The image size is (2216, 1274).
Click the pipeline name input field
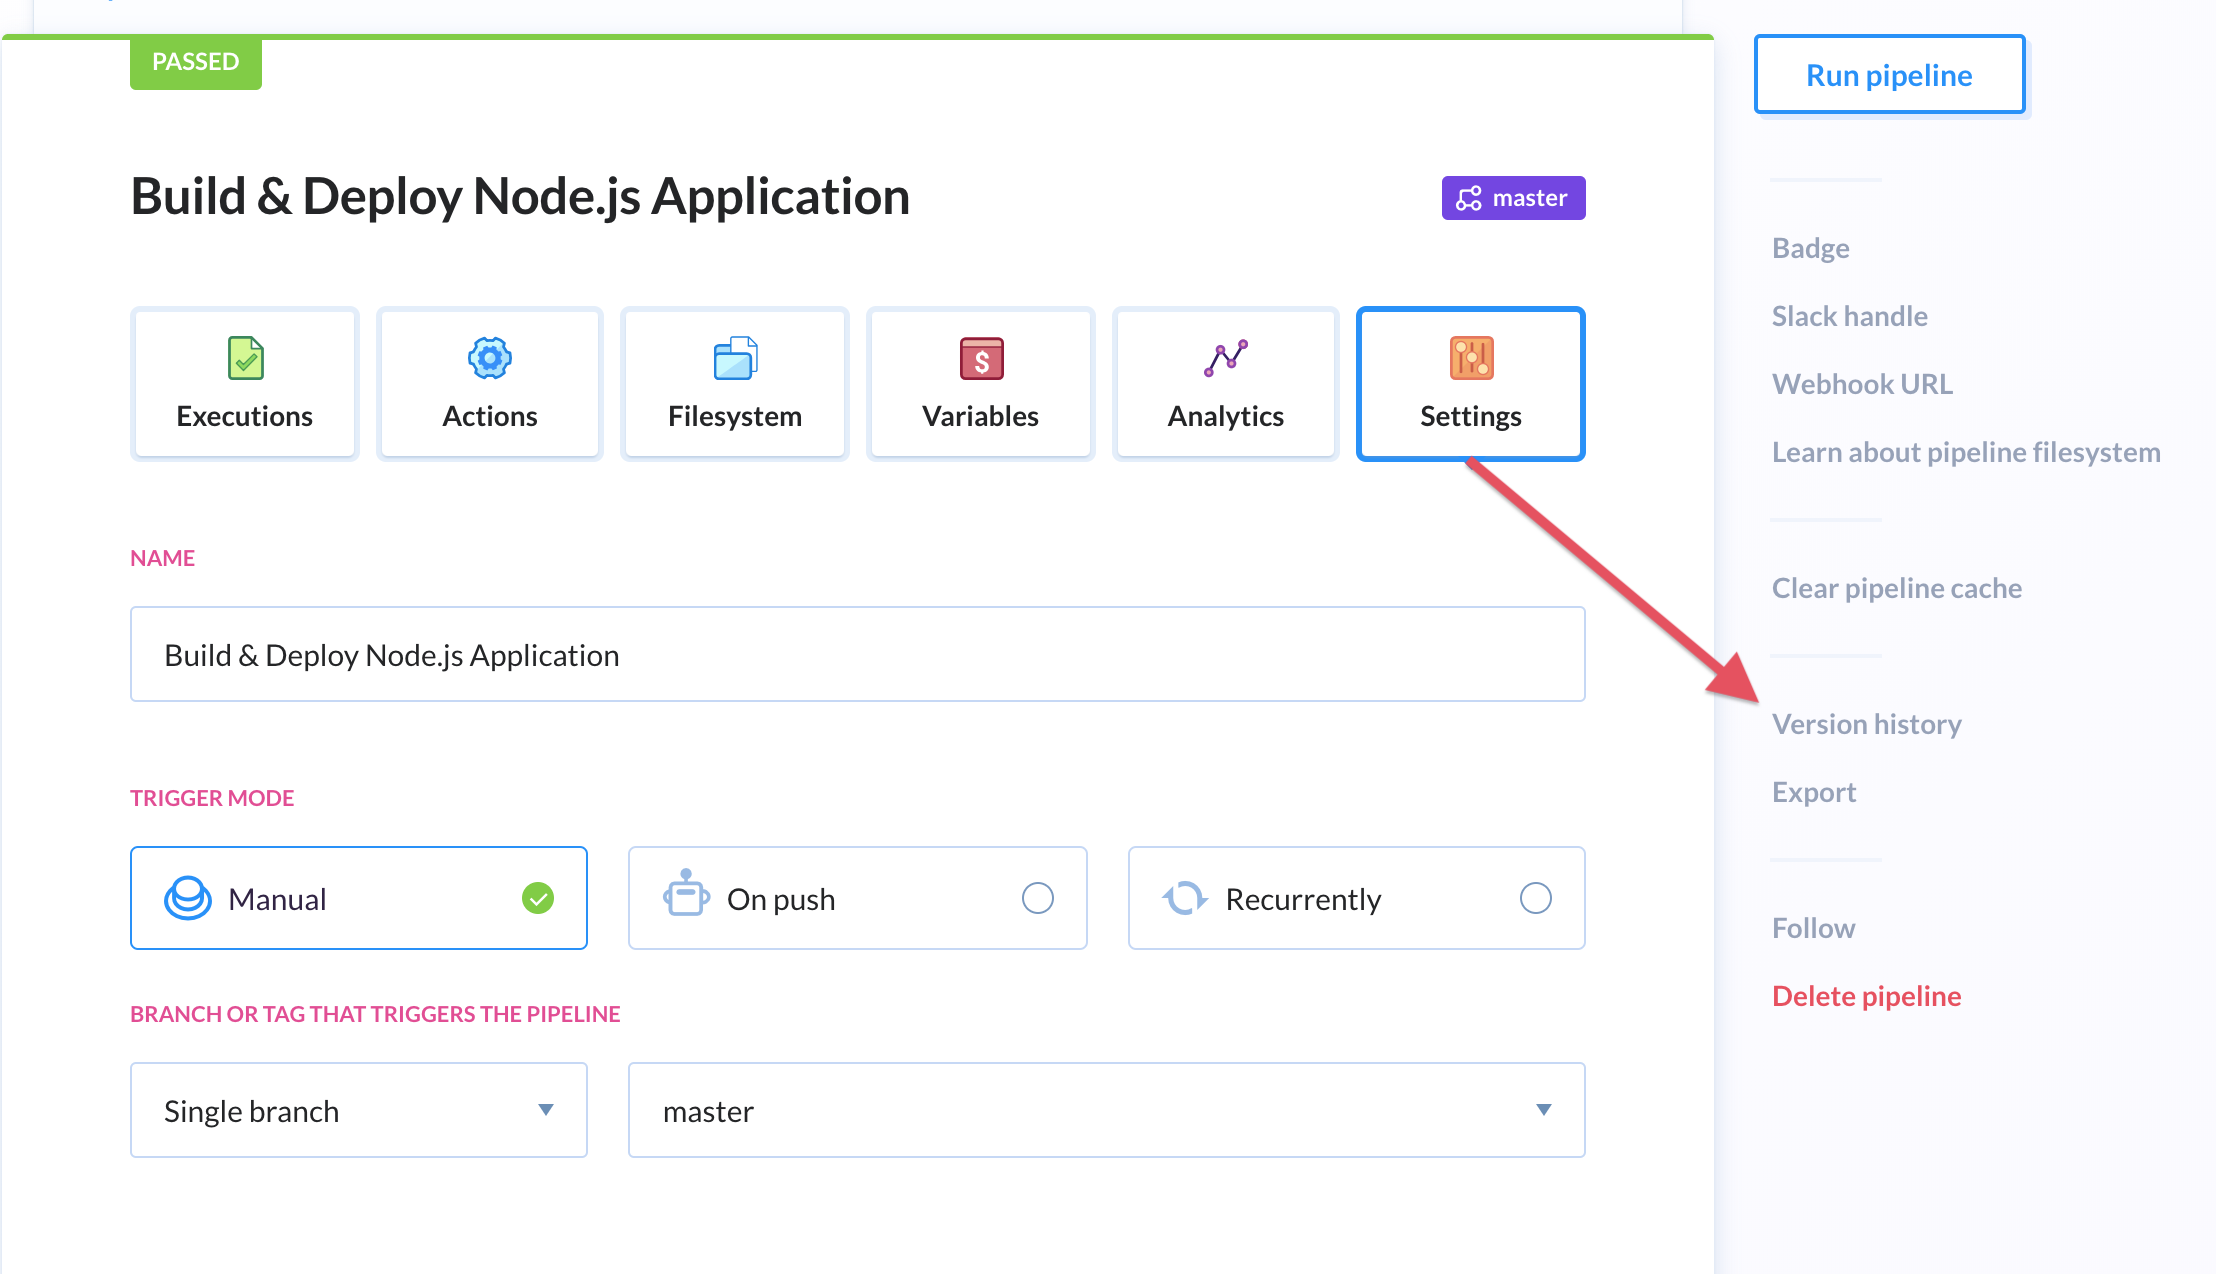pos(858,655)
